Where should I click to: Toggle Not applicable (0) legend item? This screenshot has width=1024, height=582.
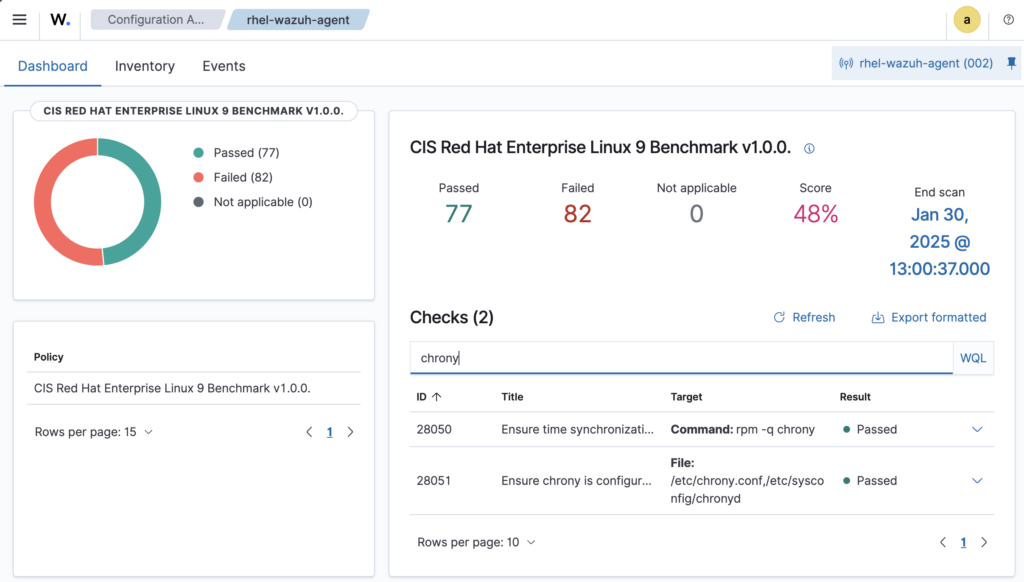coord(253,202)
